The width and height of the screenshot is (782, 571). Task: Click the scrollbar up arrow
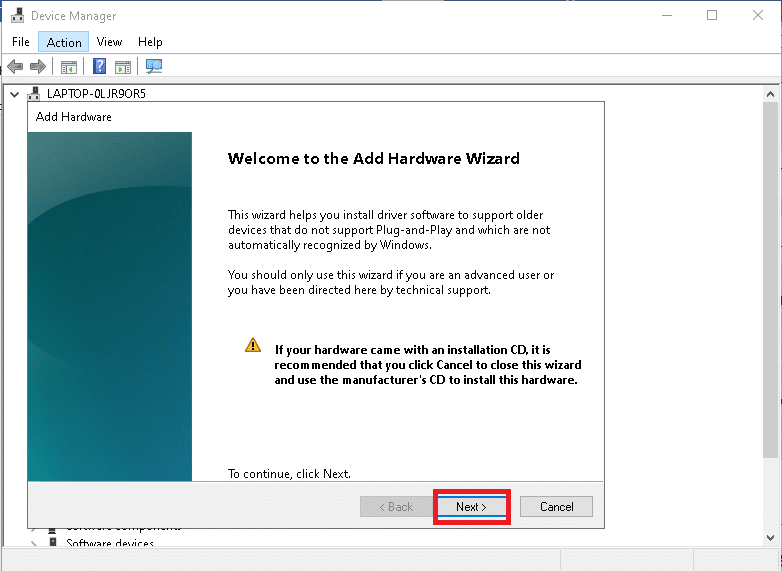tap(771, 94)
